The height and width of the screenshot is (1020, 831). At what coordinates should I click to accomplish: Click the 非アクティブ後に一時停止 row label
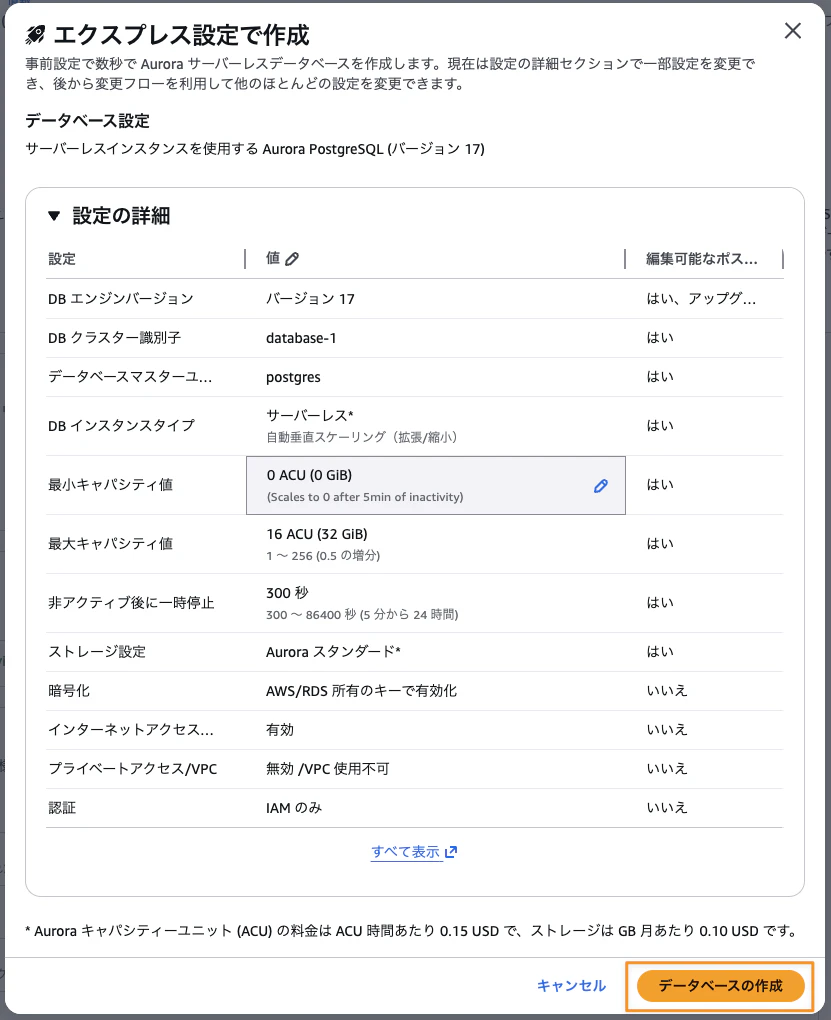pyautogui.click(x=131, y=603)
